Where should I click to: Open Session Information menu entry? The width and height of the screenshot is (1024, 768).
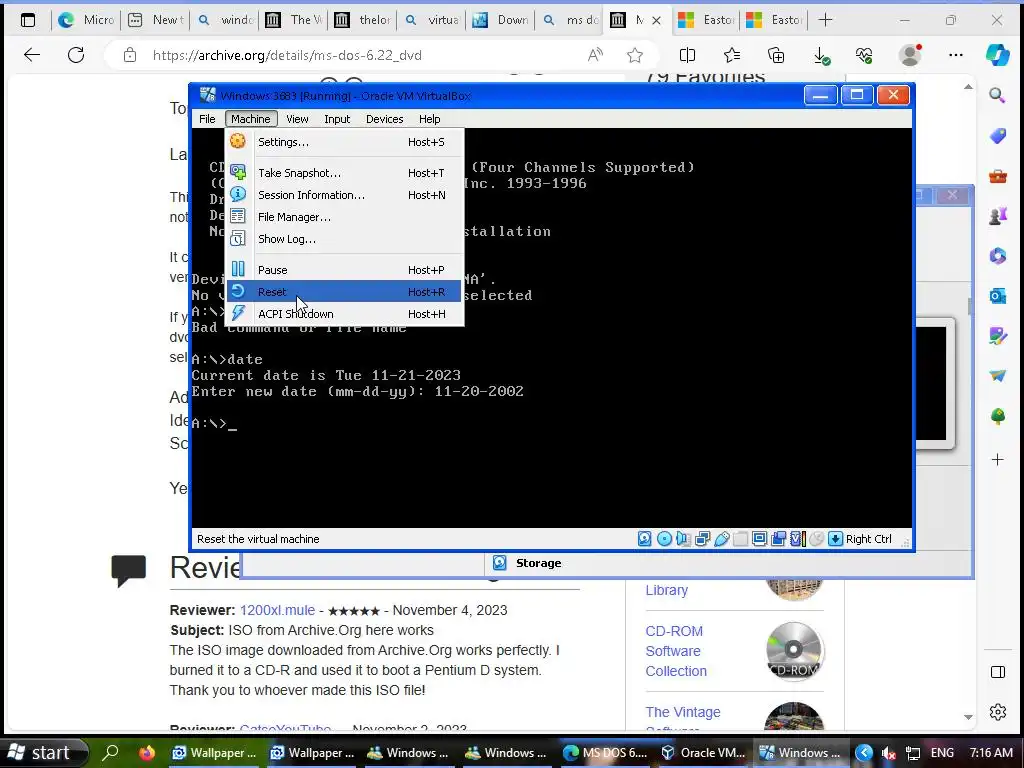(x=344, y=195)
